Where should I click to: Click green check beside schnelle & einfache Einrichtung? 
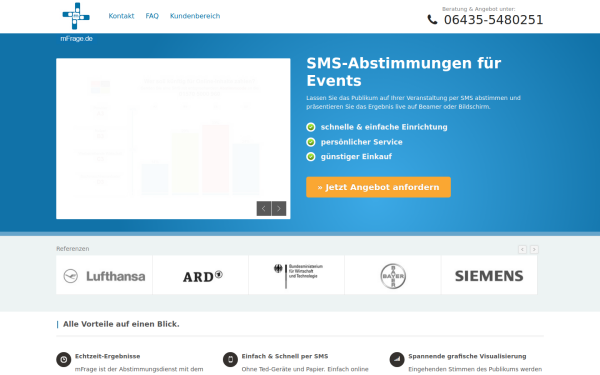[x=311, y=127]
